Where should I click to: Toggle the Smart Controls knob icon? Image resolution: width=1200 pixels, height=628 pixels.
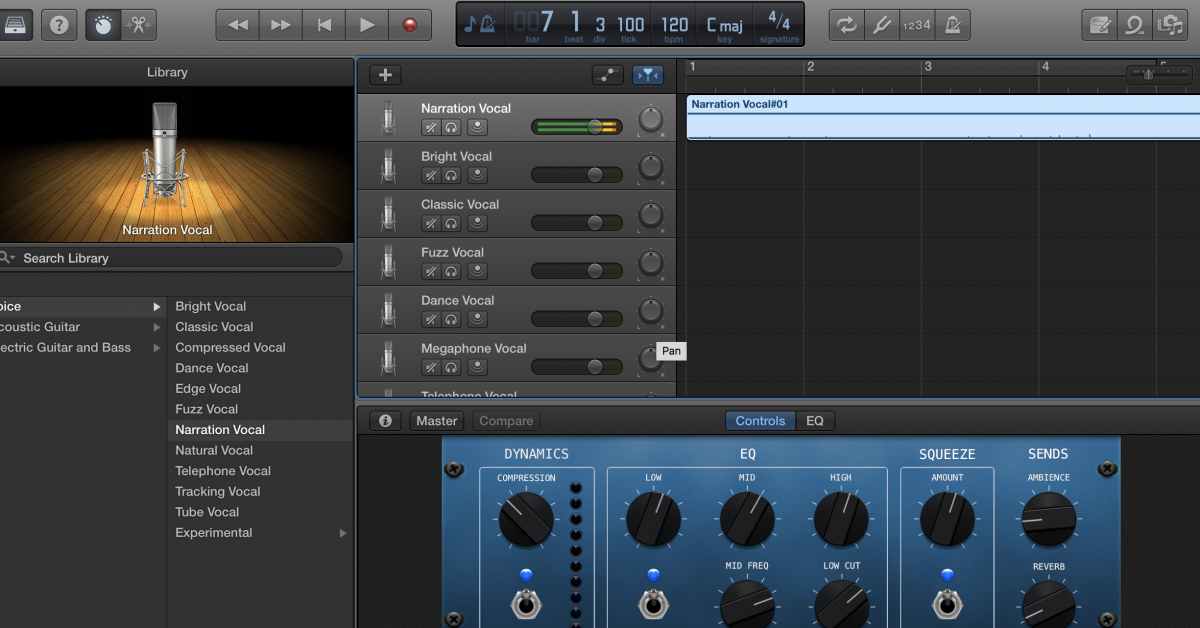(x=103, y=25)
